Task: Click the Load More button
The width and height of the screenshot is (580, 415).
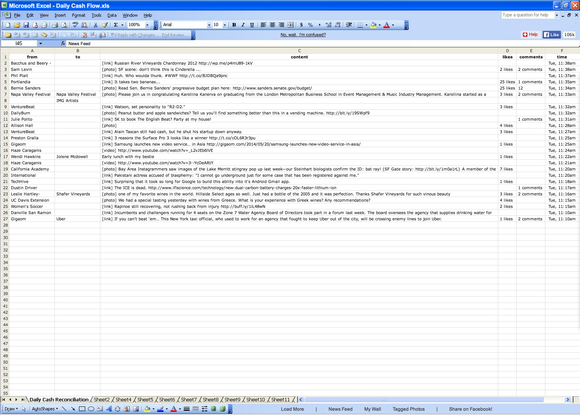Action: (292, 409)
